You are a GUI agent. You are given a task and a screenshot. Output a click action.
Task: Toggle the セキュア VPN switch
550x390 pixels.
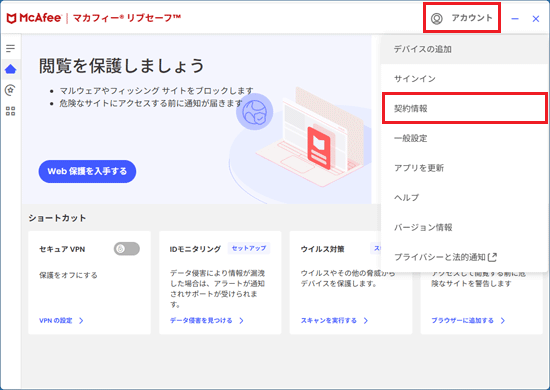point(127,249)
